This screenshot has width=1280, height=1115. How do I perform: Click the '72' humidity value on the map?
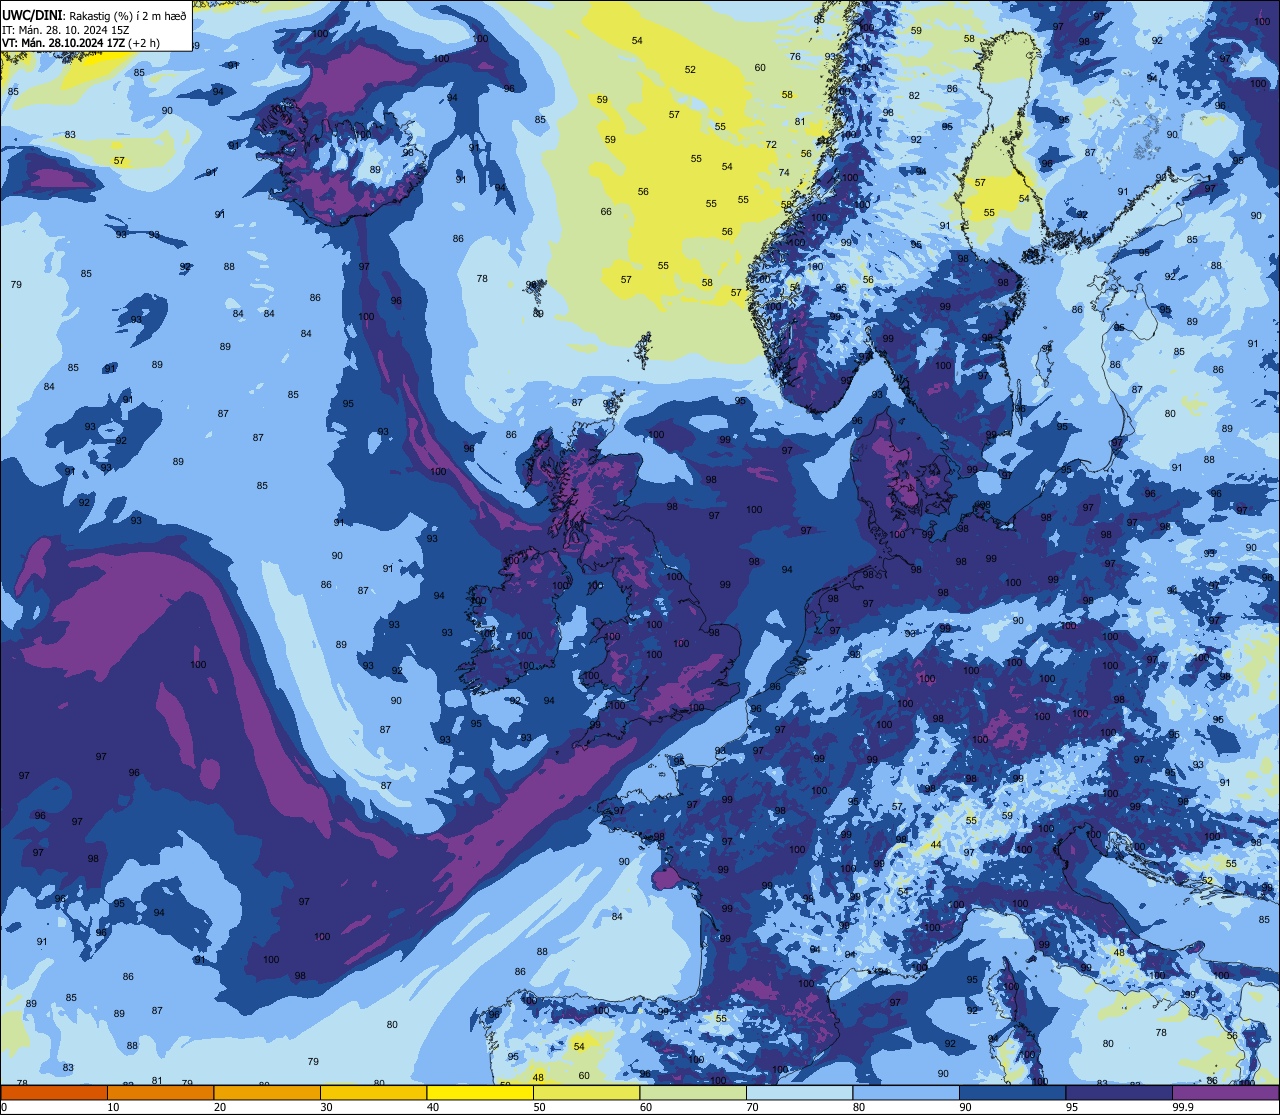pos(771,145)
